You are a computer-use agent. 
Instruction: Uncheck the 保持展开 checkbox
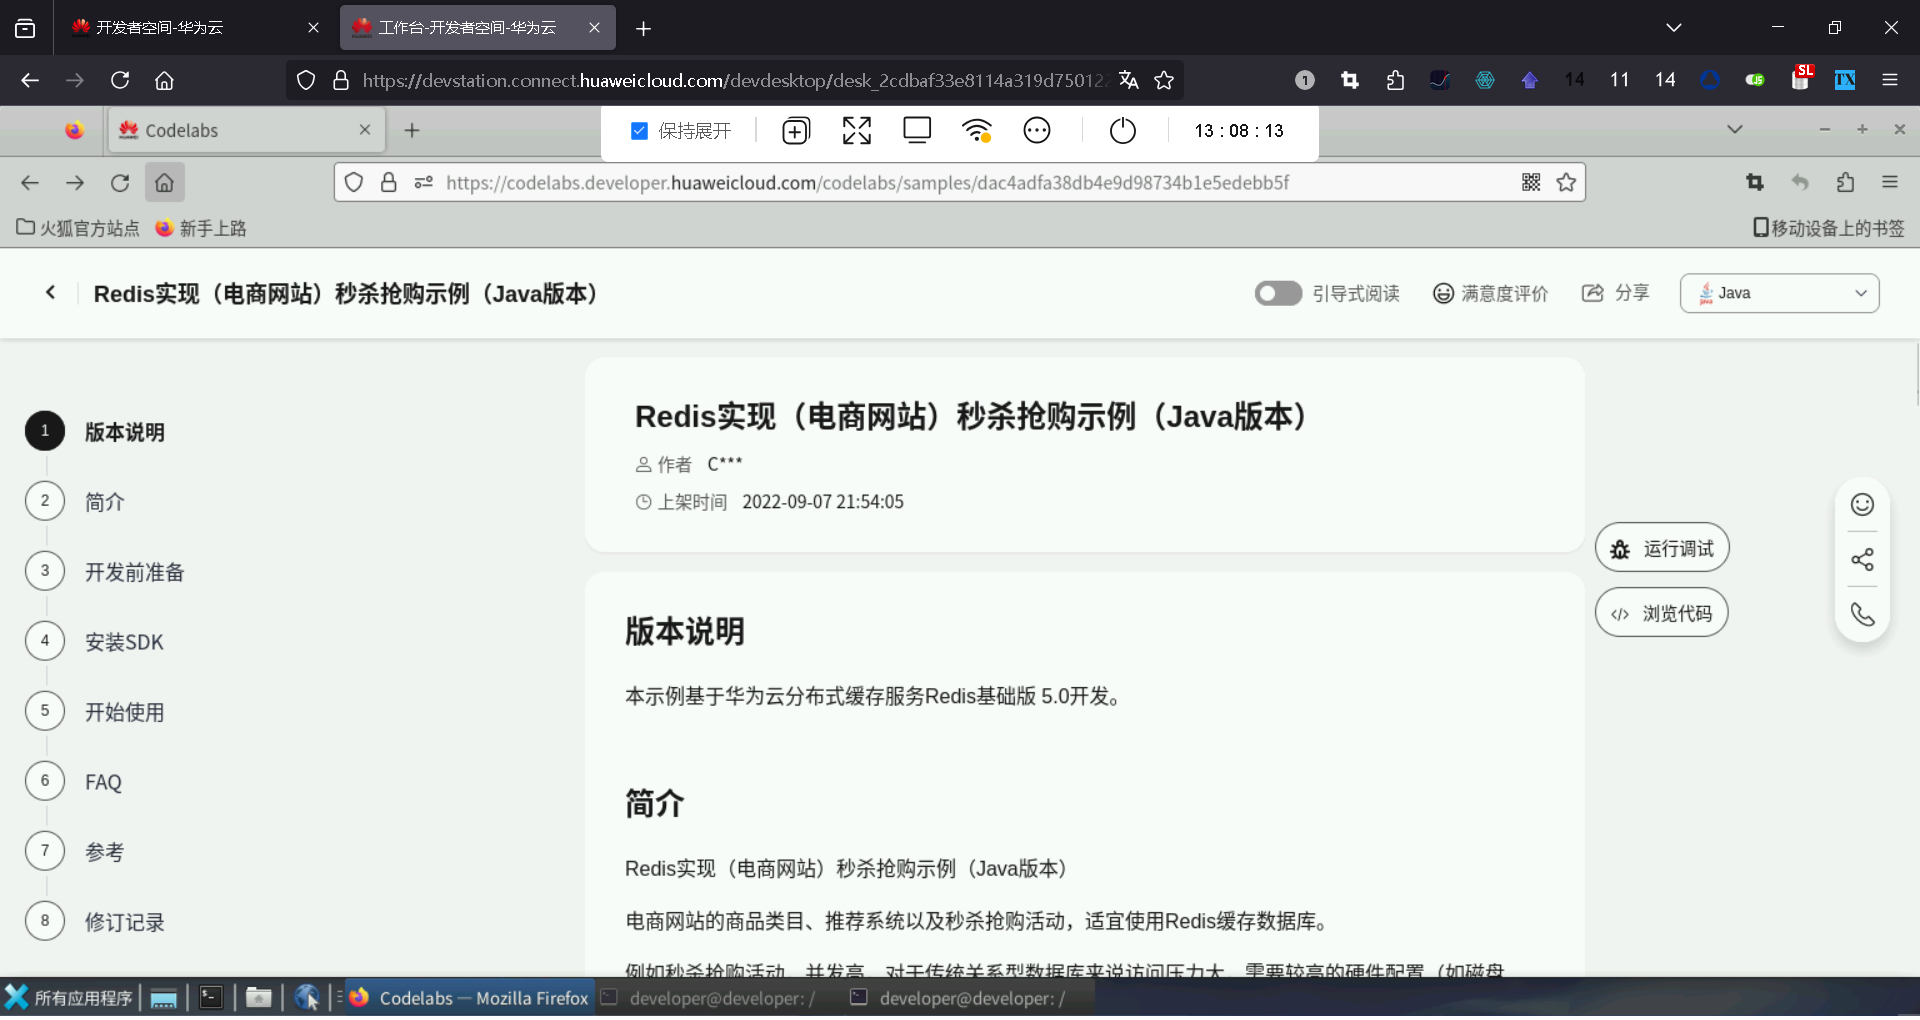click(638, 130)
